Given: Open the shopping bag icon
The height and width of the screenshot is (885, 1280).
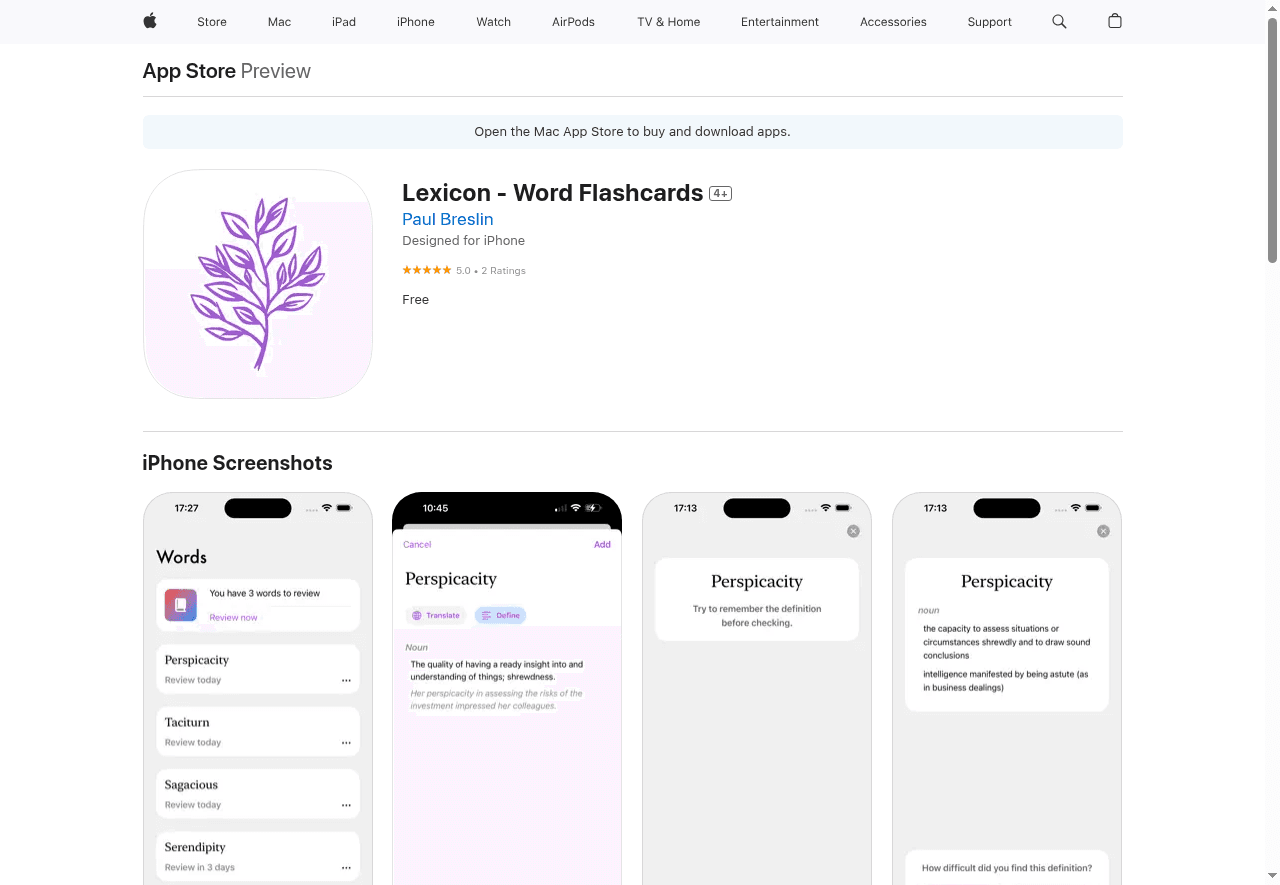Looking at the screenshot, I should pyautogui.click(x=1115, y=21).
